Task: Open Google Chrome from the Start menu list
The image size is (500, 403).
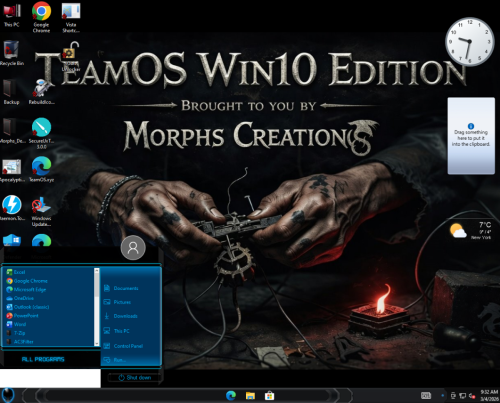Action: point(50,281)
